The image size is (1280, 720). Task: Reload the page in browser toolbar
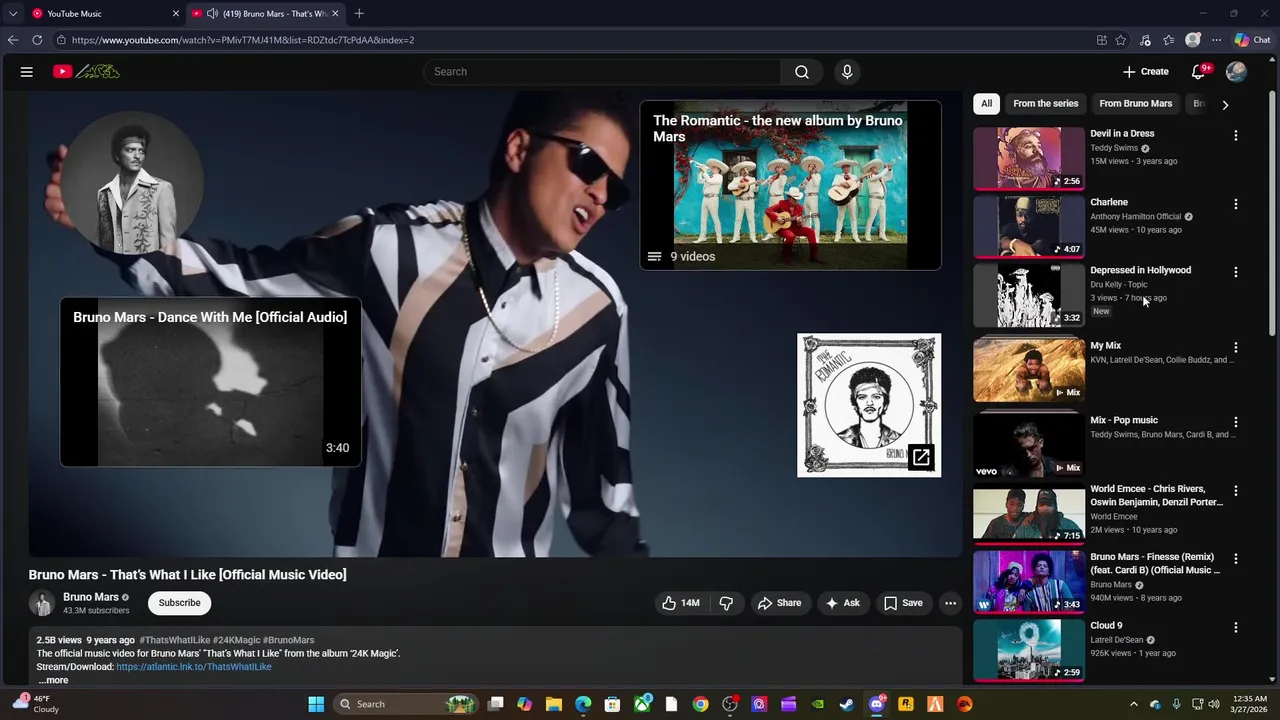point(37,40)
